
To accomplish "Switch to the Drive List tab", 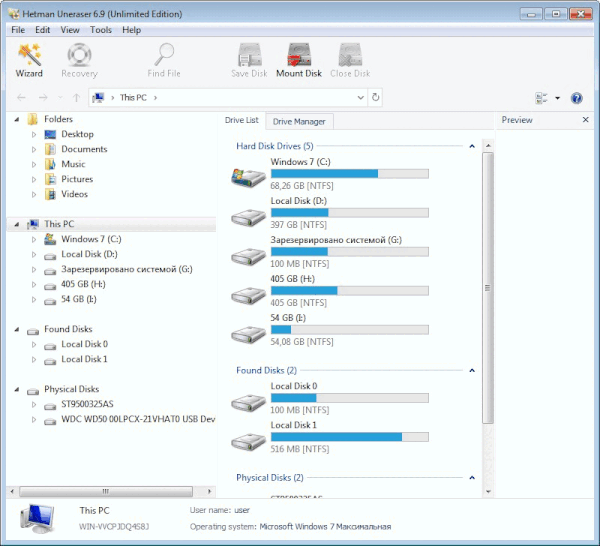I will 242,120.
